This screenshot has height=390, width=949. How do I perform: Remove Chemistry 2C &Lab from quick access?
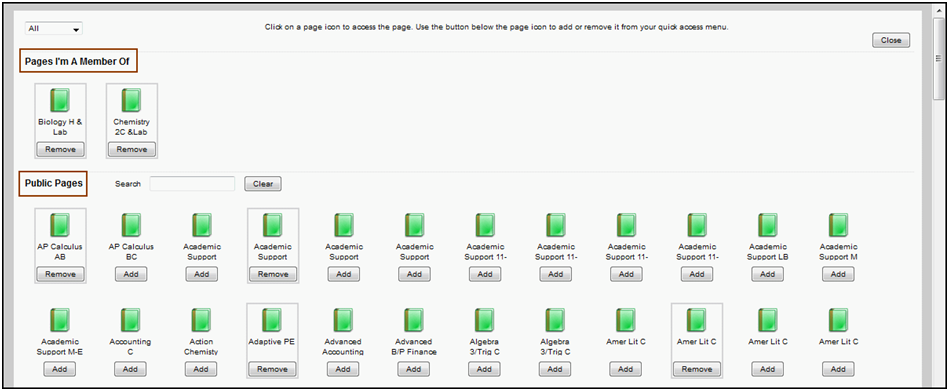coord(131,150)
